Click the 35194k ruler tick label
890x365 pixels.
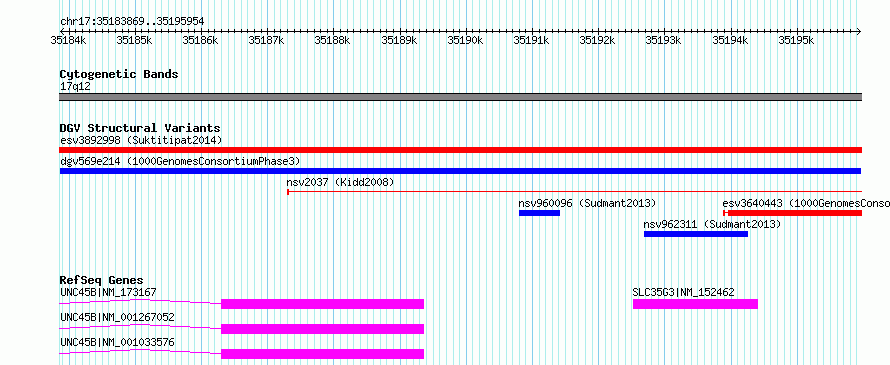(x=730, y=40)
